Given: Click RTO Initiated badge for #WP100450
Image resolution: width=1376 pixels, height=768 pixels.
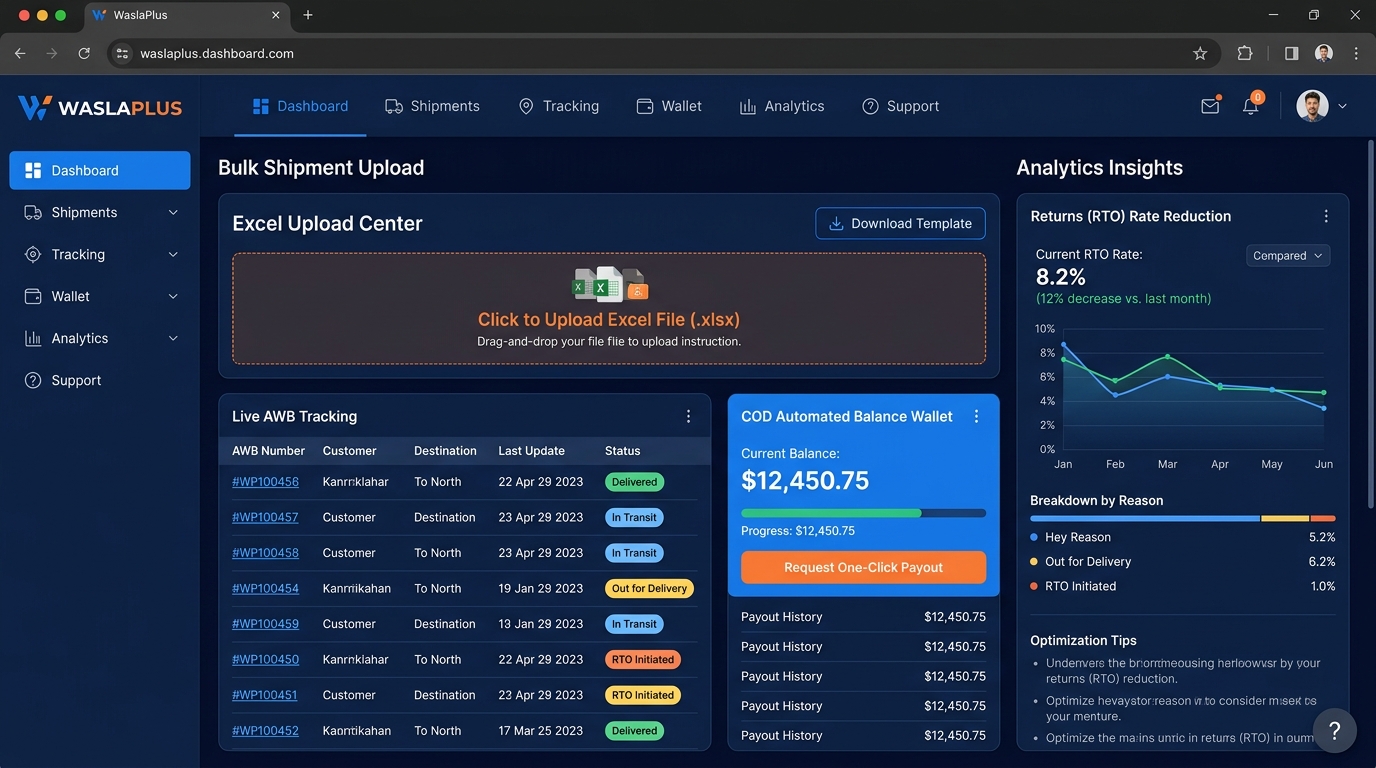Looking at the screenshot, I should pyautogui.click(x=643, y=660).
